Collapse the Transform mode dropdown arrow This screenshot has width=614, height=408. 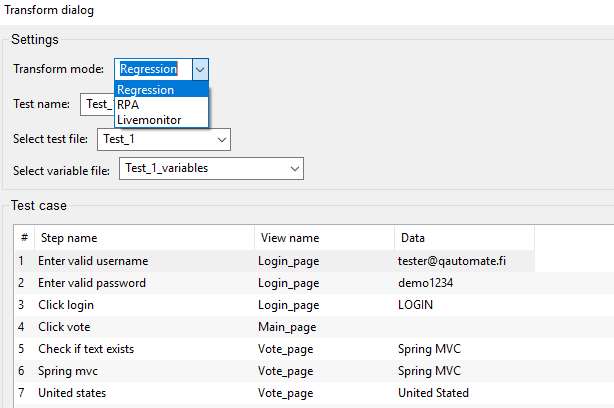200,69
